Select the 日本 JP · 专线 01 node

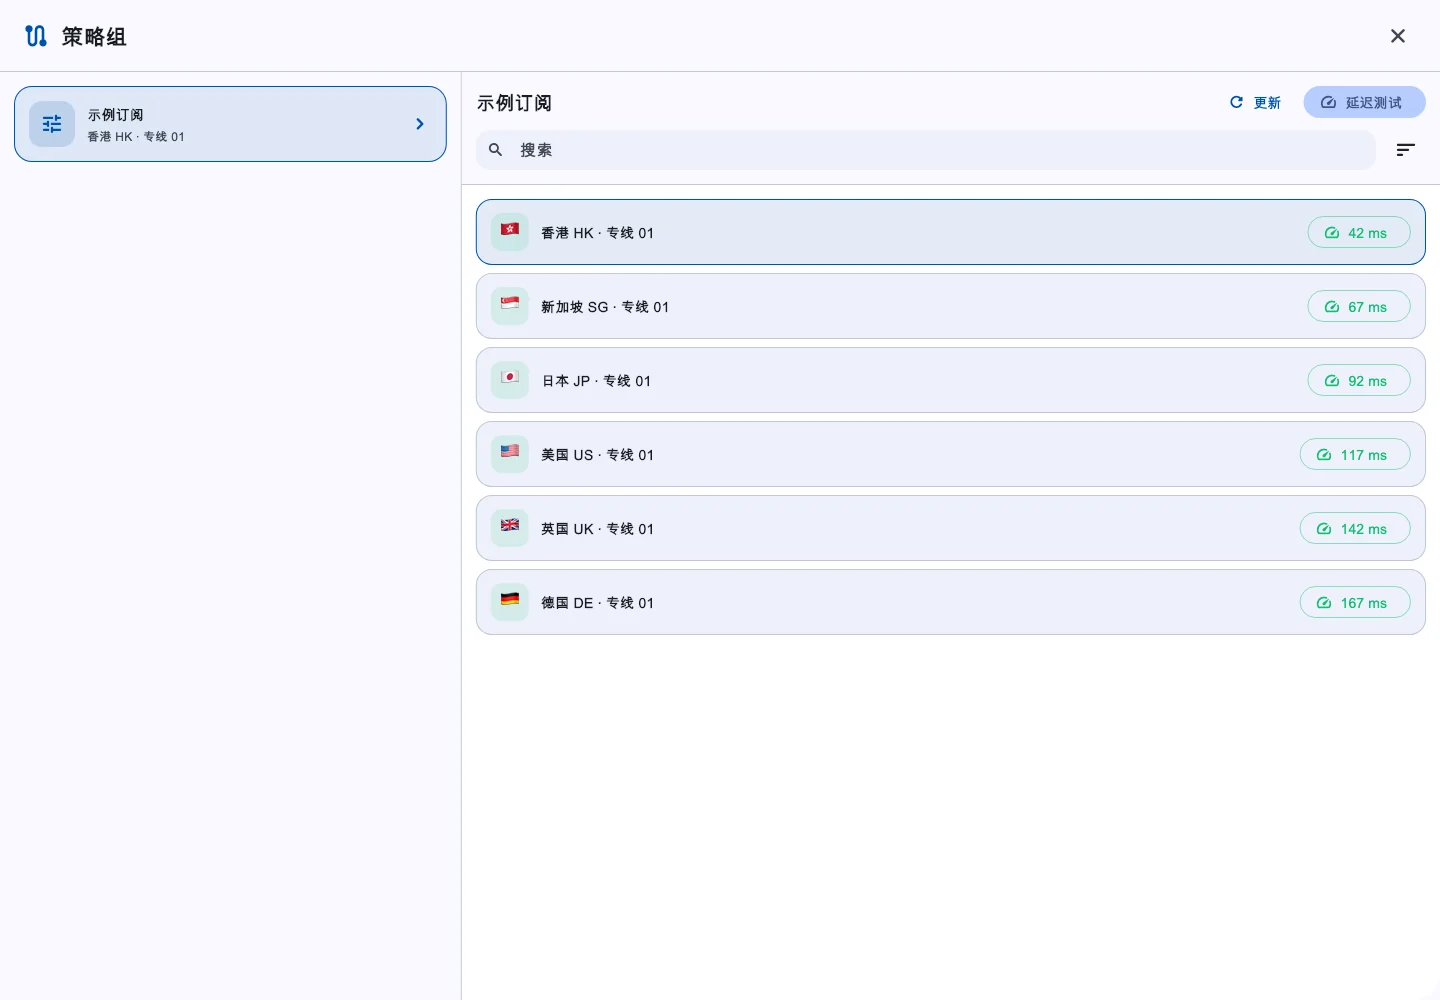click(x=951, y=380)
